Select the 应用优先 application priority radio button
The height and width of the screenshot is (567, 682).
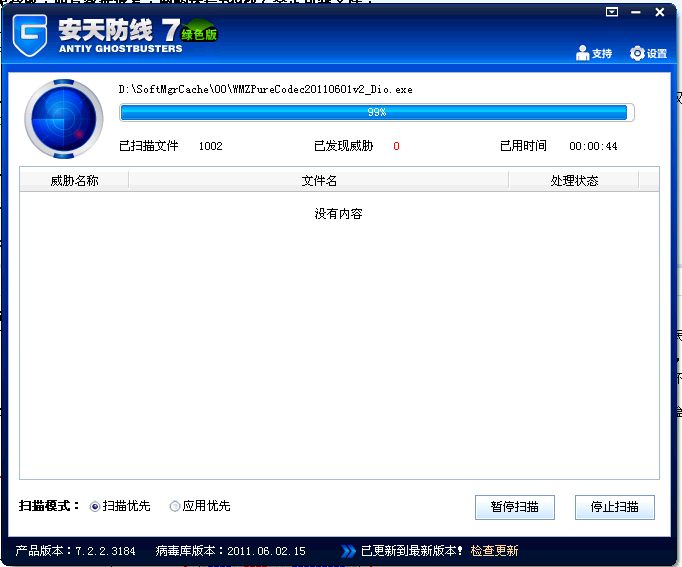point(174,507)
